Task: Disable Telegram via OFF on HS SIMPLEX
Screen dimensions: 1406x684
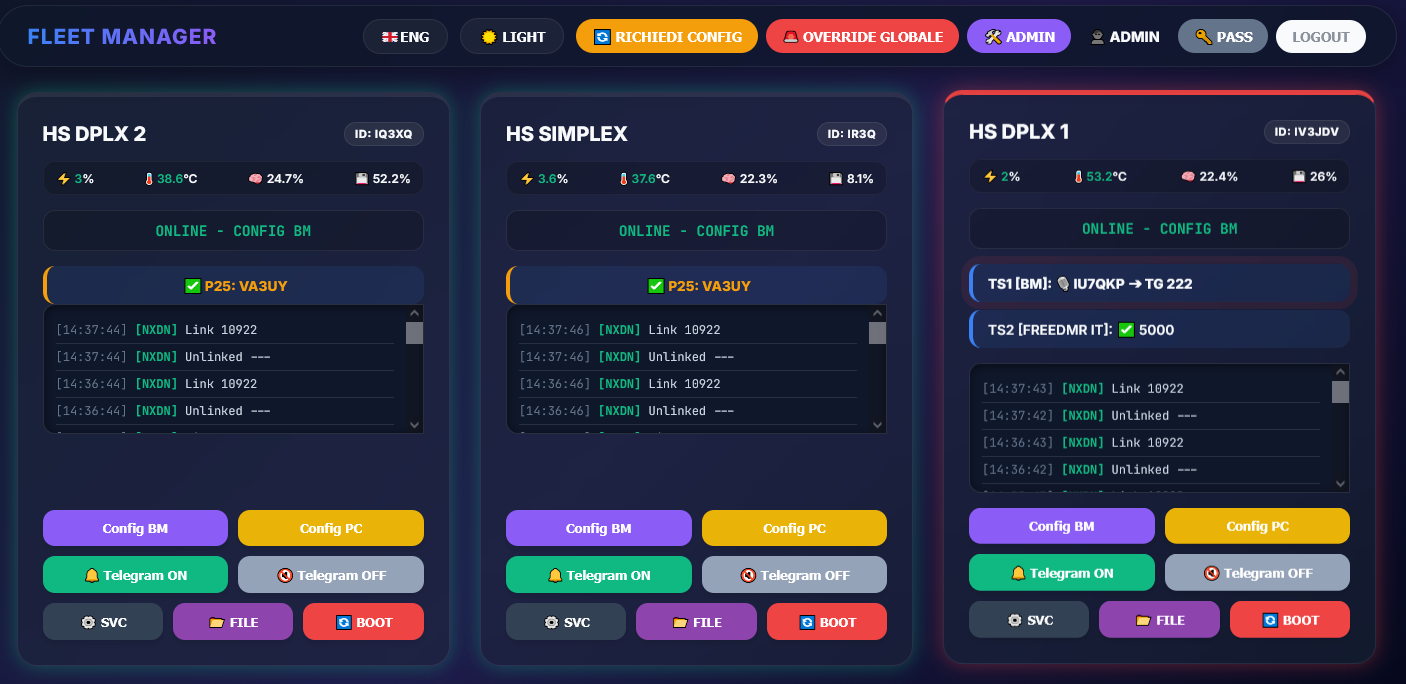Action: (794, 575)
